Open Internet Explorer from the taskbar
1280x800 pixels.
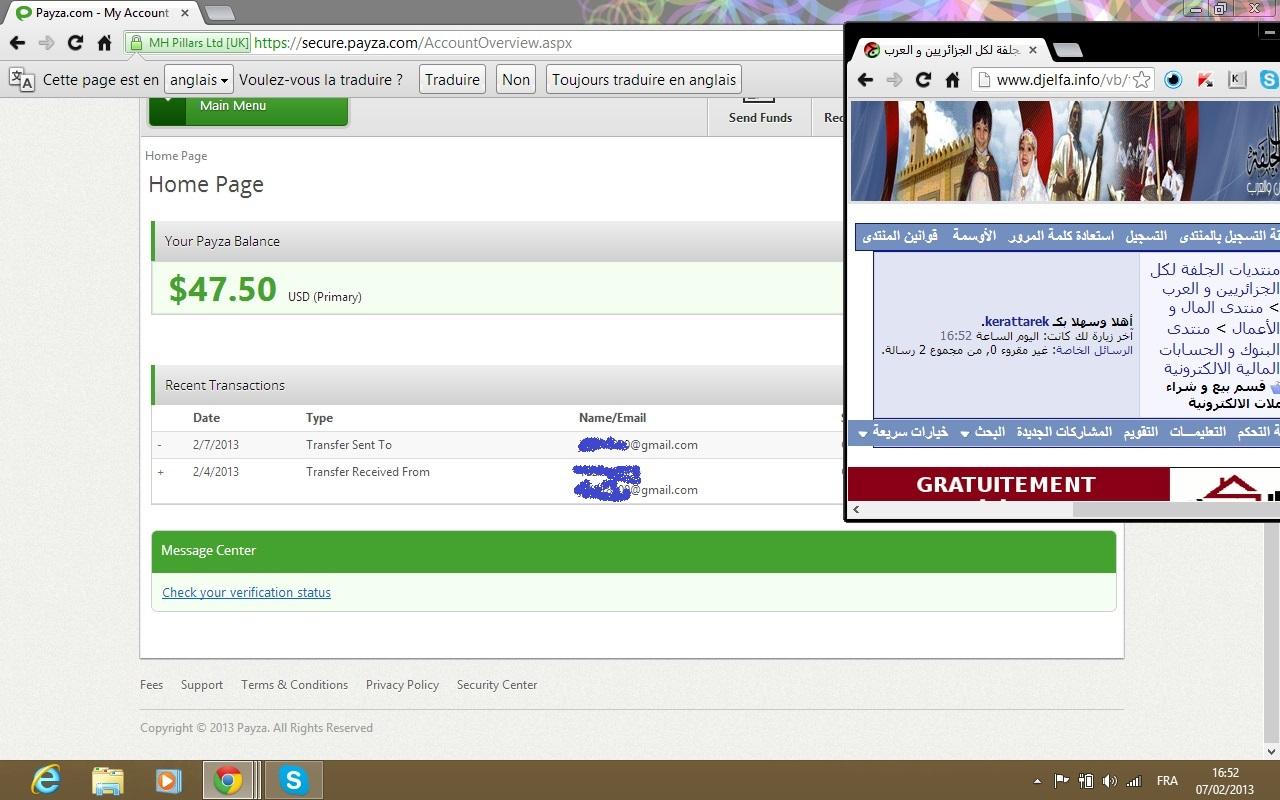(x=46, y=780)
